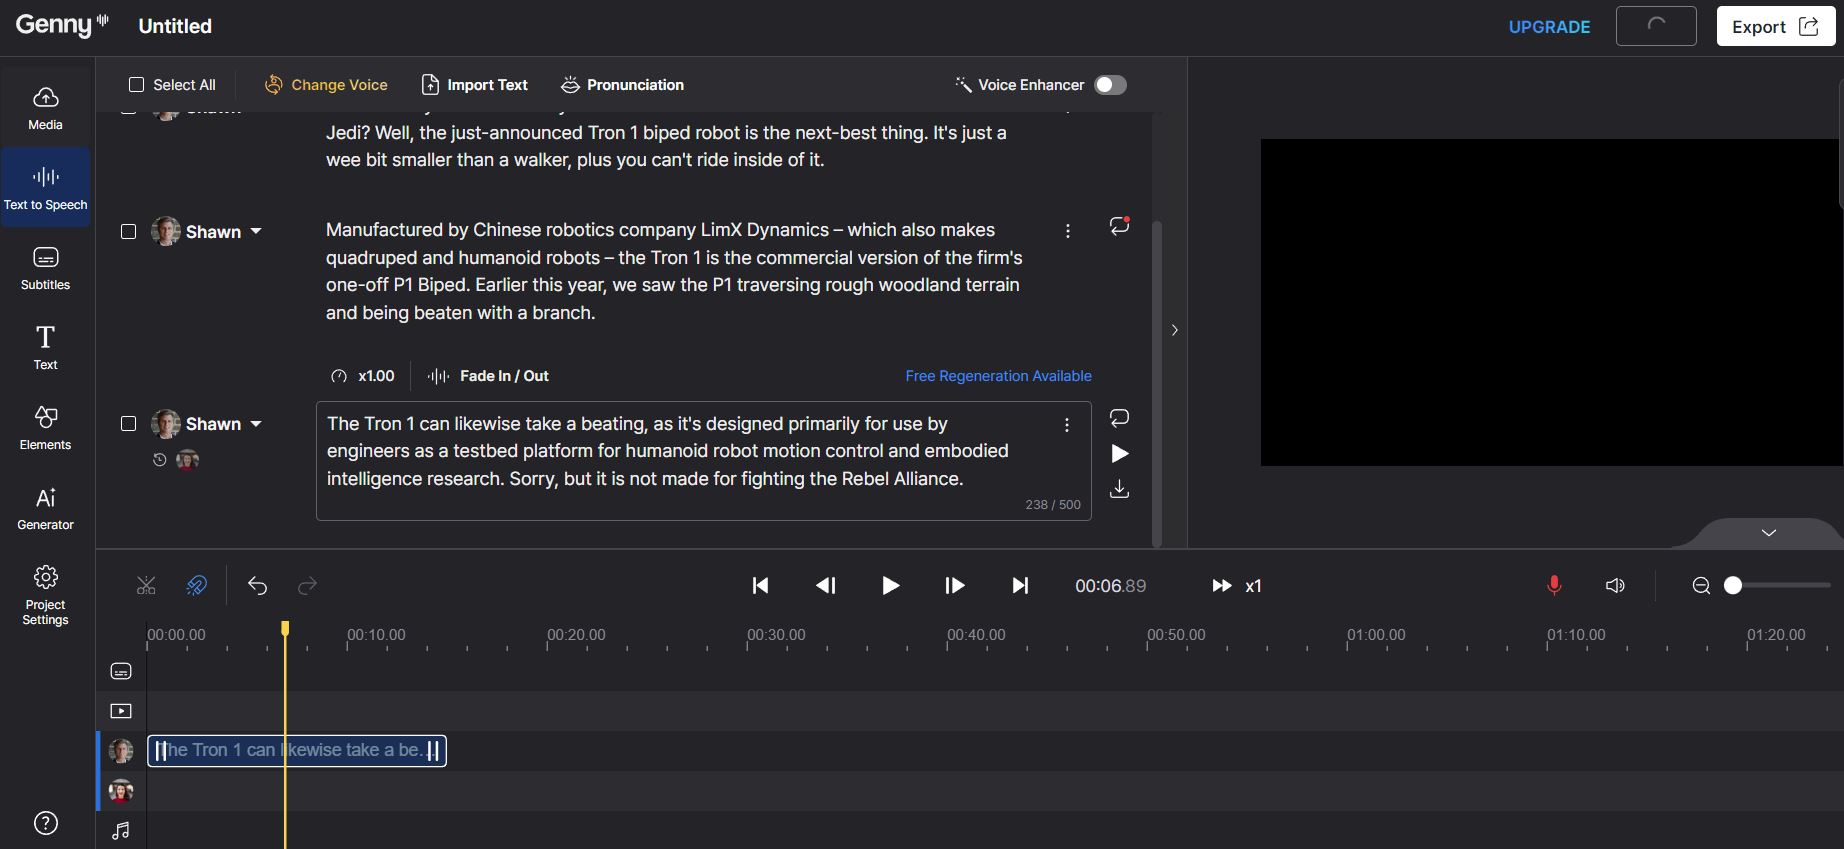Click Change Voice
The height and width of the screenshot is (849, 1844).
326,85
